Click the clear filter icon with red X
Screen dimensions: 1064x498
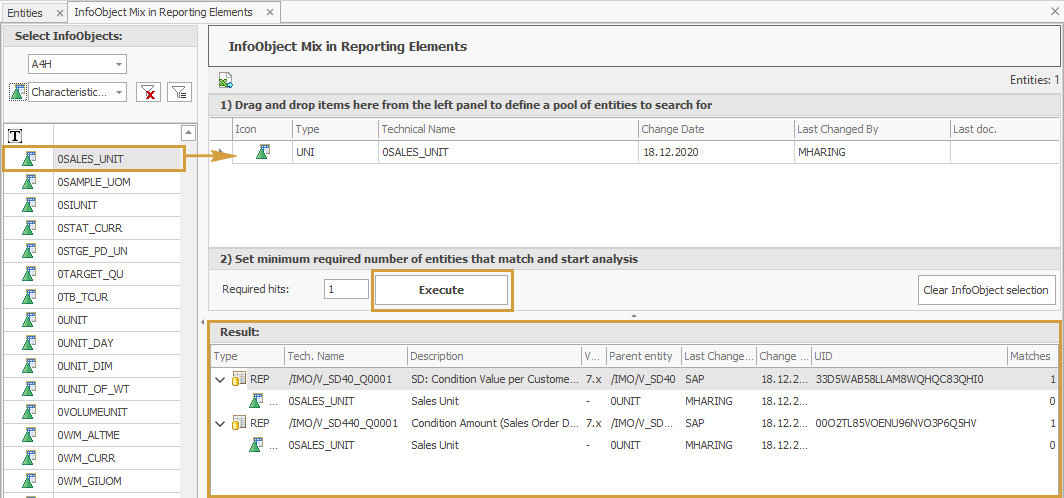coord(149,92)
